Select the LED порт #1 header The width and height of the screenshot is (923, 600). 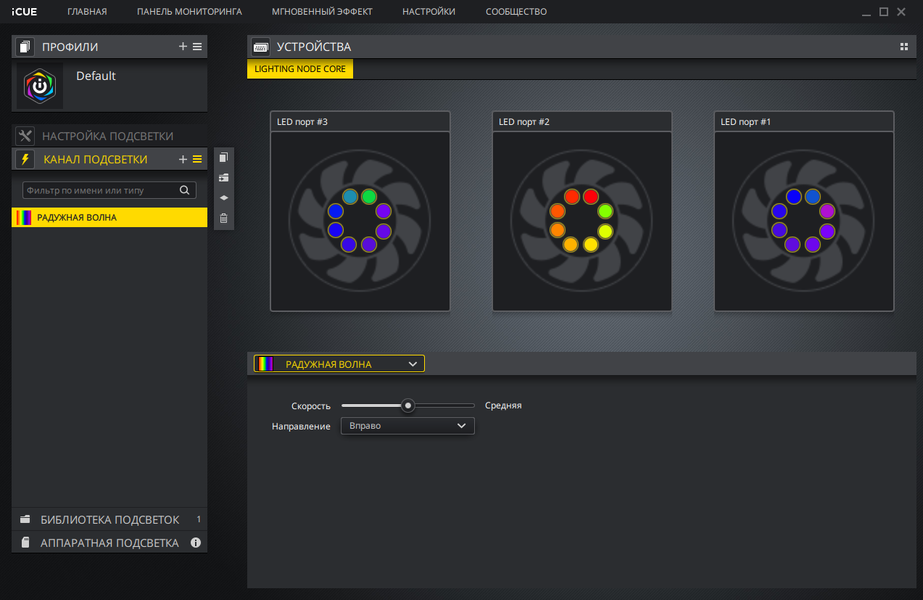click(x=804, y=122)
